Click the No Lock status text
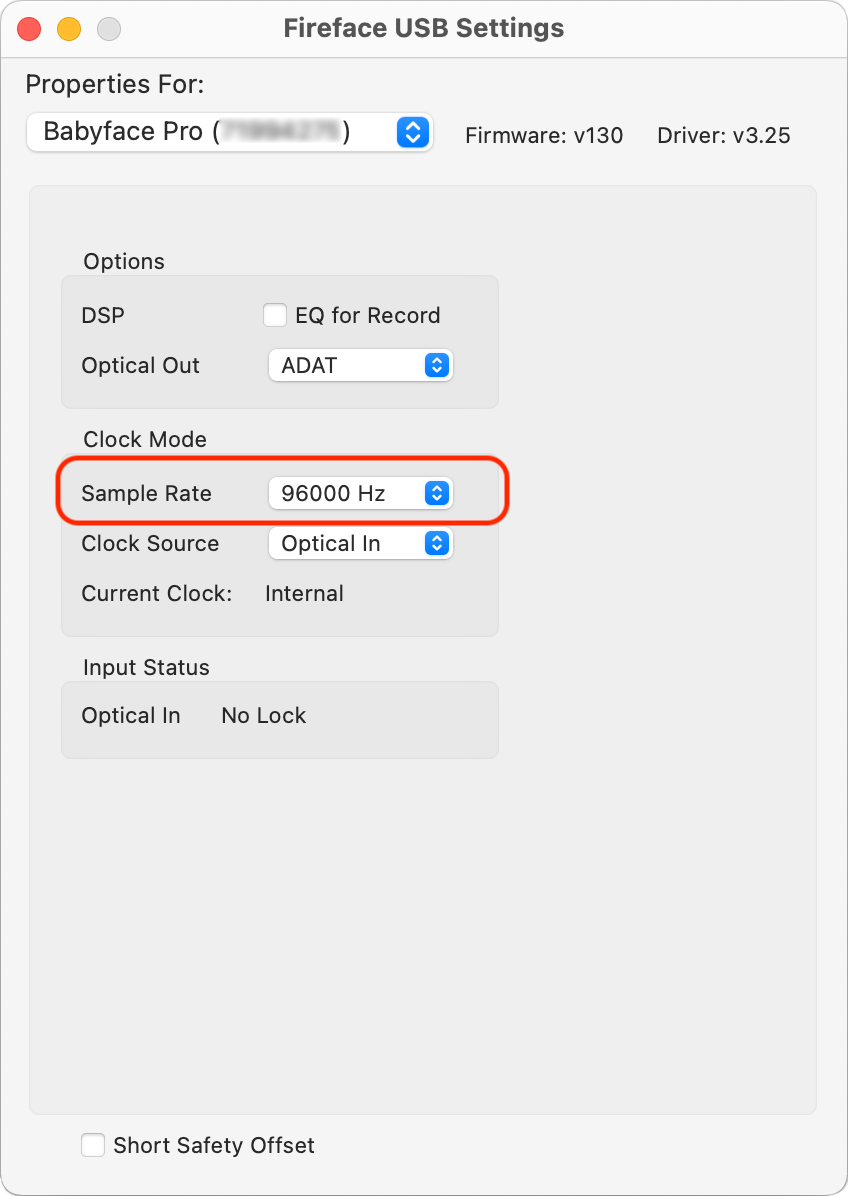This screenshot has width=848, height=1196. [x=264, y=716]
